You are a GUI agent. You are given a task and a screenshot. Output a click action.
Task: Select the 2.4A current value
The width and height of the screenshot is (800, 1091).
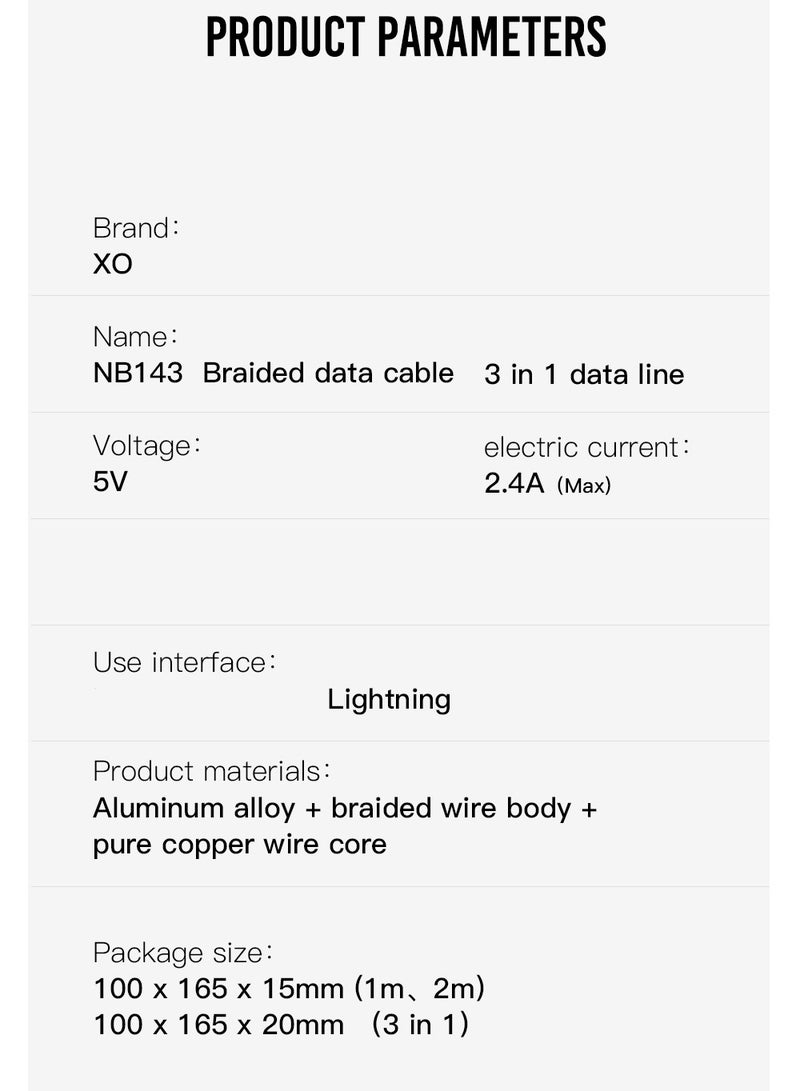click(514, 484)
